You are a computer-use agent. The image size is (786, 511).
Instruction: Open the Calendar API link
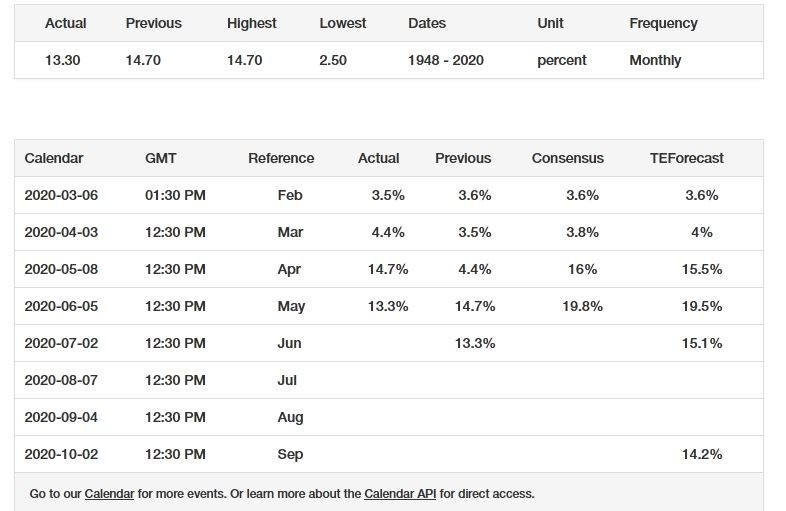pos(400,494)
